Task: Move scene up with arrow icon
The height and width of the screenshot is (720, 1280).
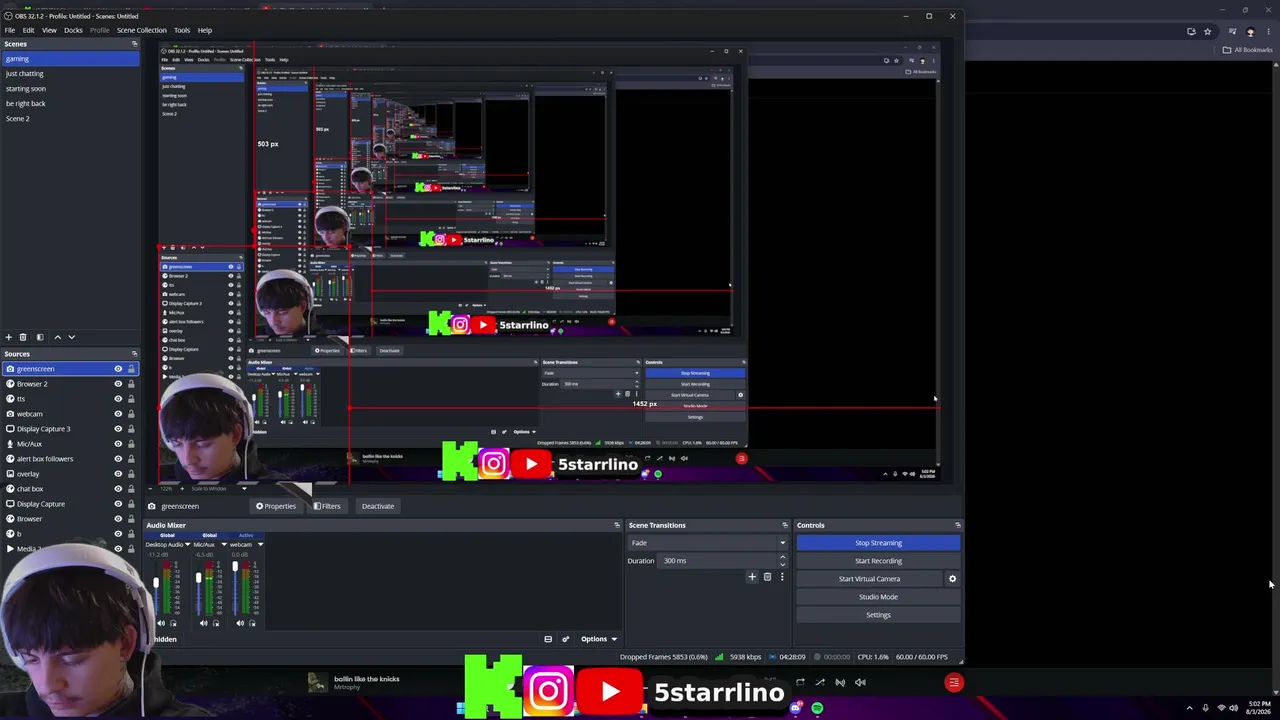Action: coord(57,337)
